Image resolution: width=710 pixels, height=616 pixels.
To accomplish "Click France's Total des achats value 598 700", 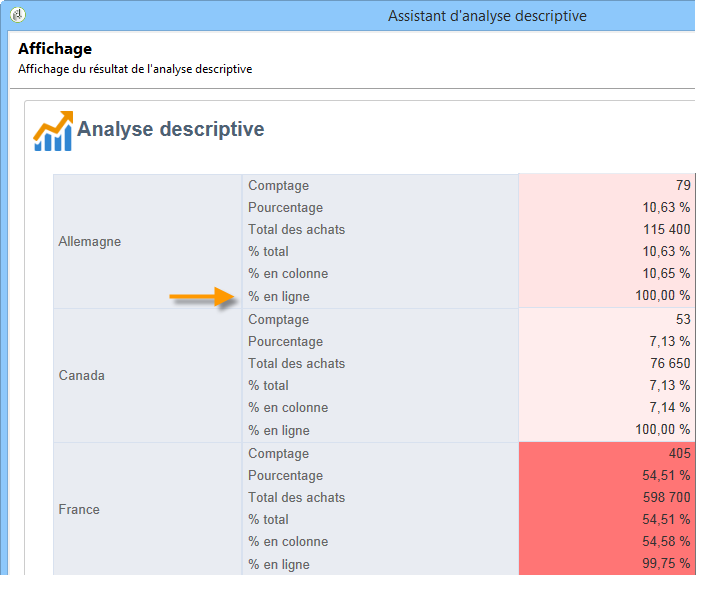I will tap(662, 497).
